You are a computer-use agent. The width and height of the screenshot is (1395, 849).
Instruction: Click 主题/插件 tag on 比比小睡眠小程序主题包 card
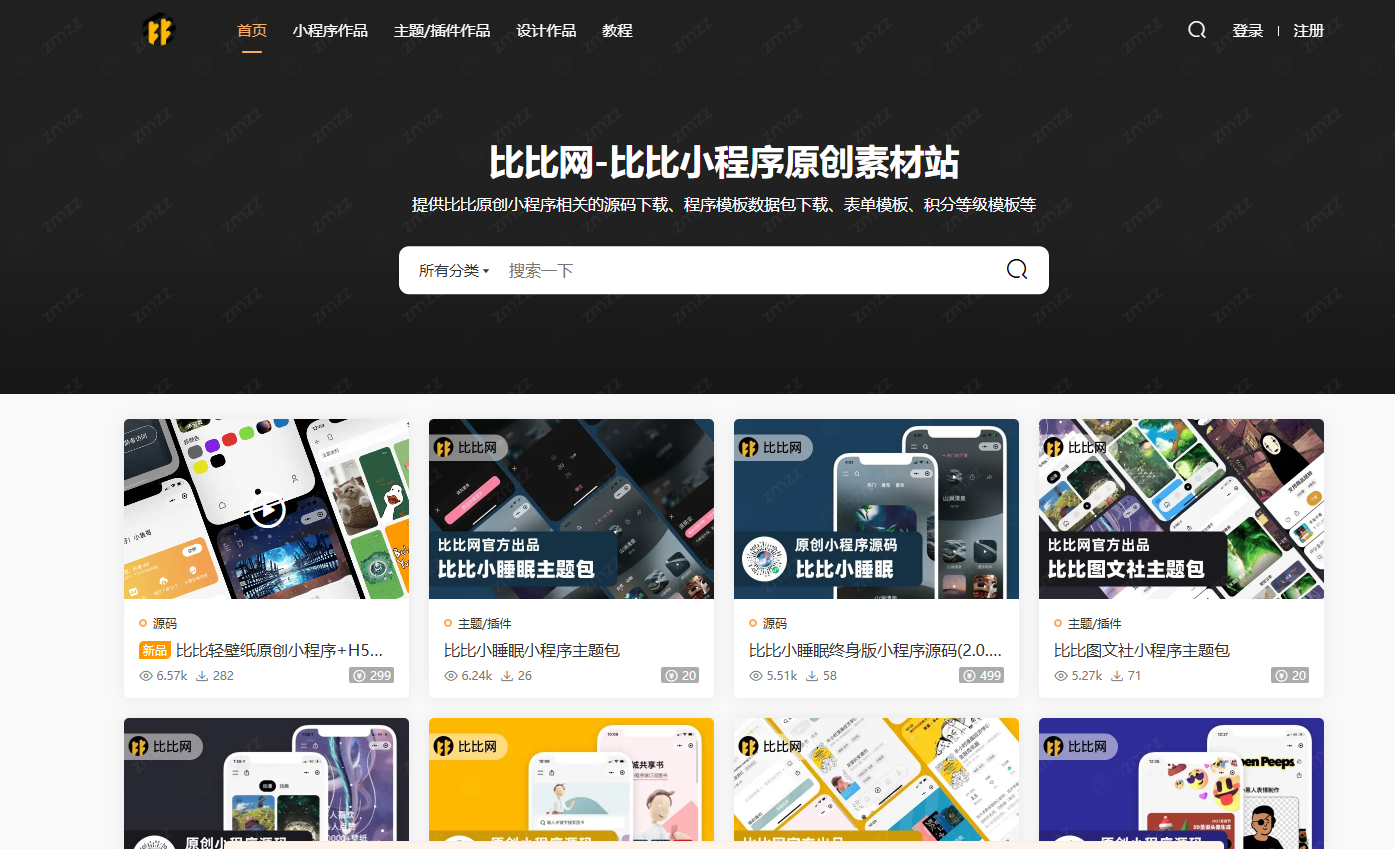click(485, 623)
